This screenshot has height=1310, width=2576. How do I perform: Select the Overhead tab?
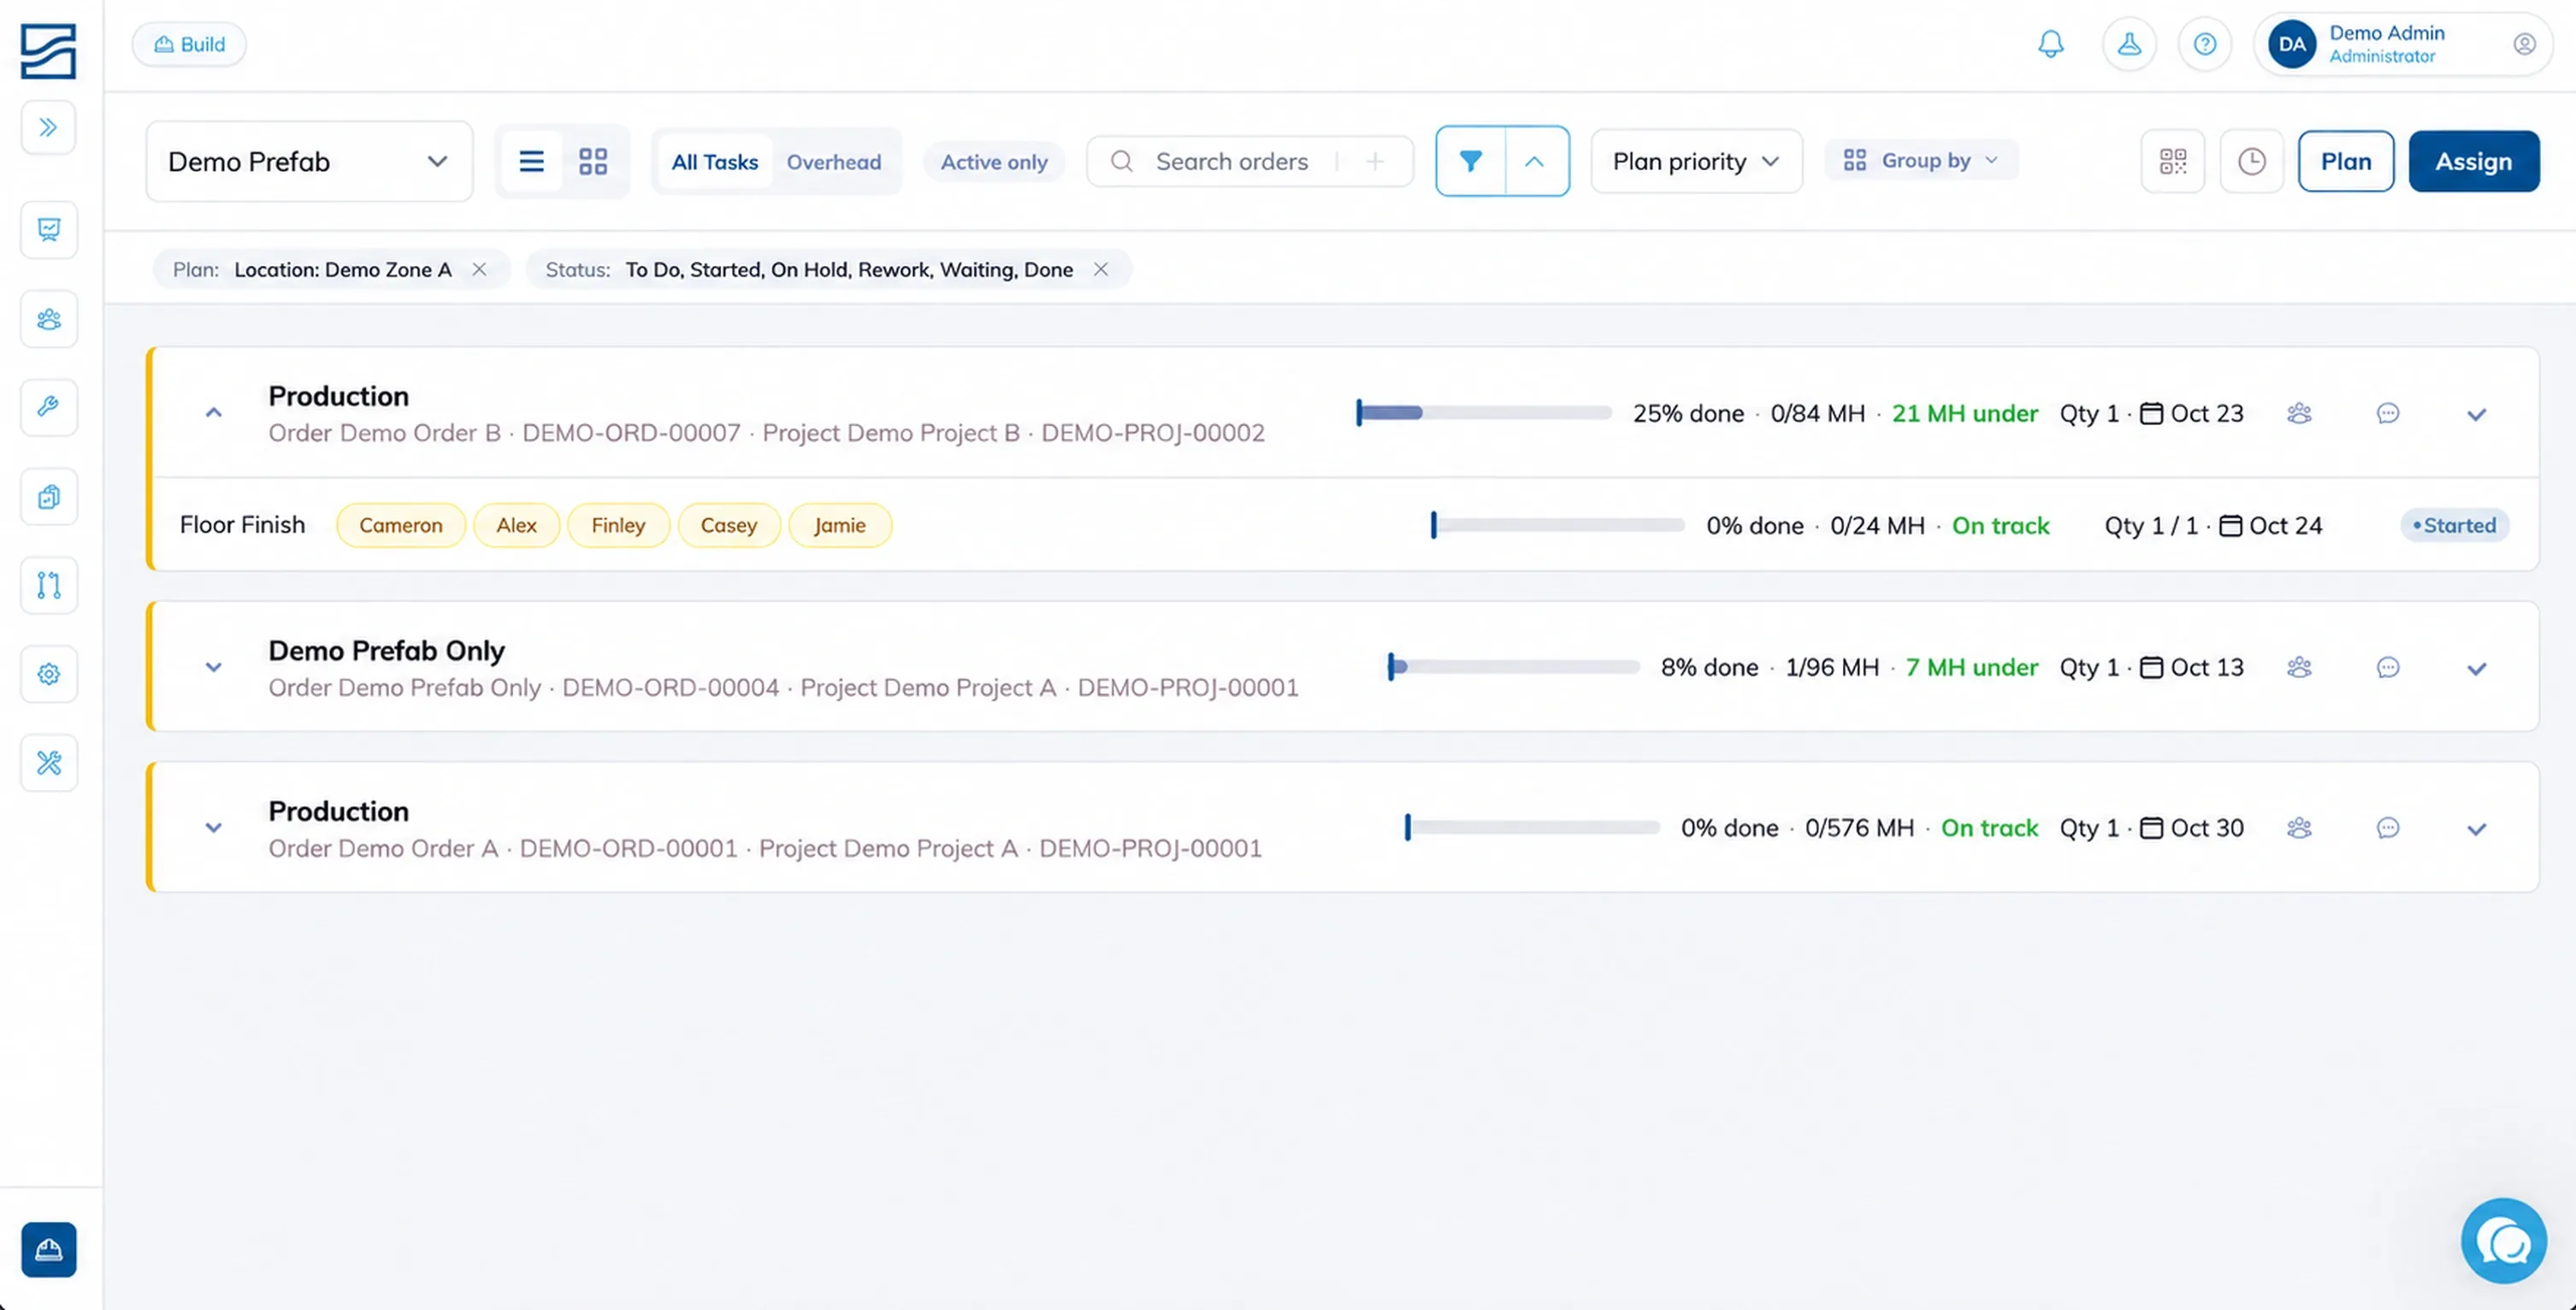[834, 162]
